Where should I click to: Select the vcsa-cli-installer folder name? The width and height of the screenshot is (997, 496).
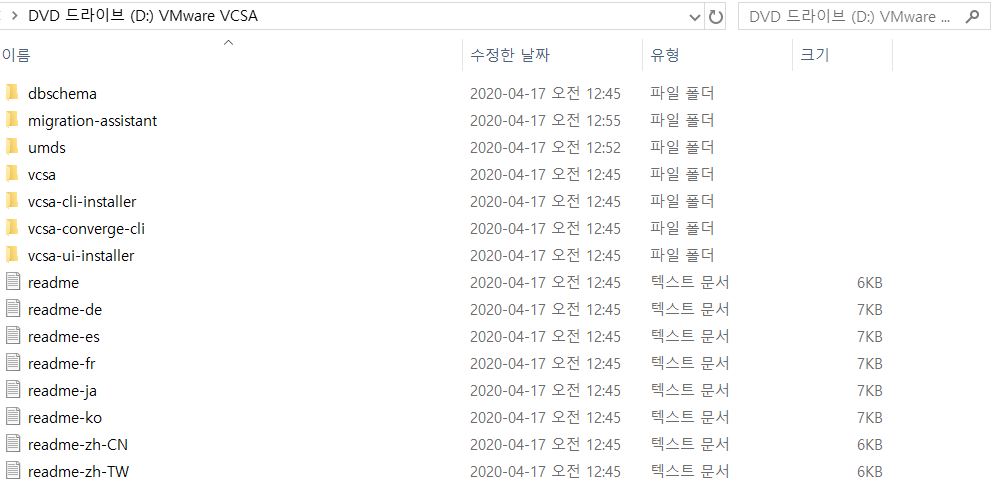(82, 202)
